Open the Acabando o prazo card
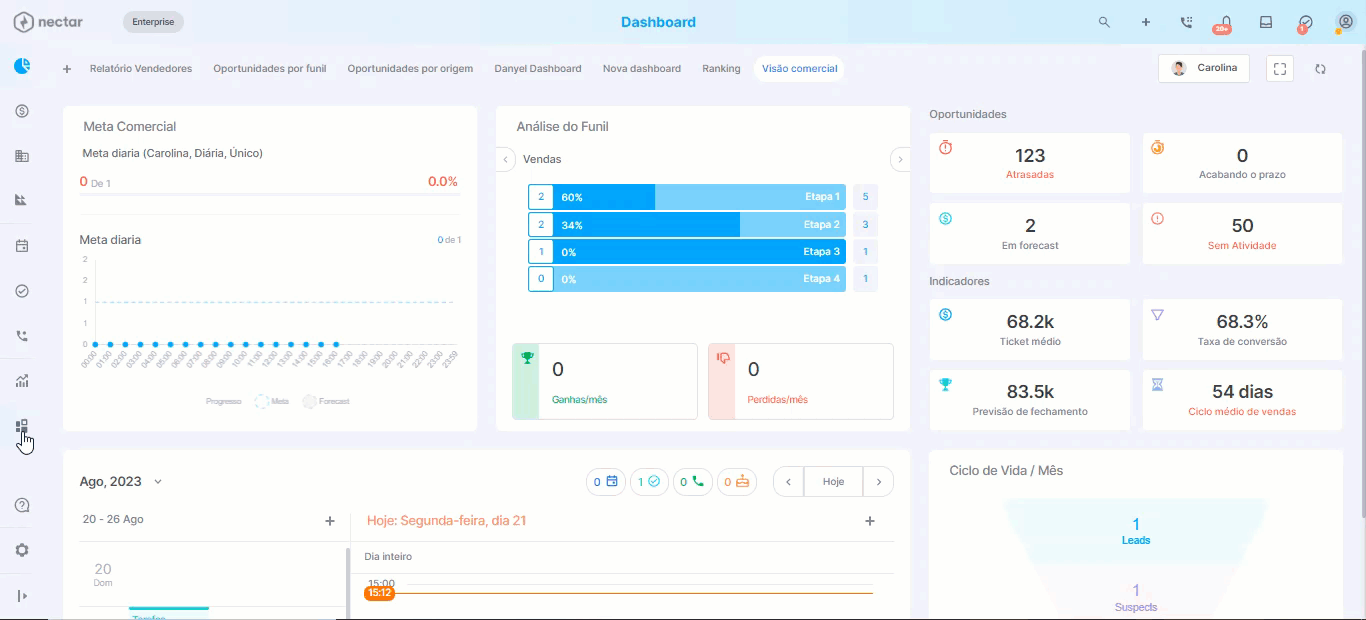Screen dimensions: 1366x620 pyautogui.click(x=1242, y=163)
